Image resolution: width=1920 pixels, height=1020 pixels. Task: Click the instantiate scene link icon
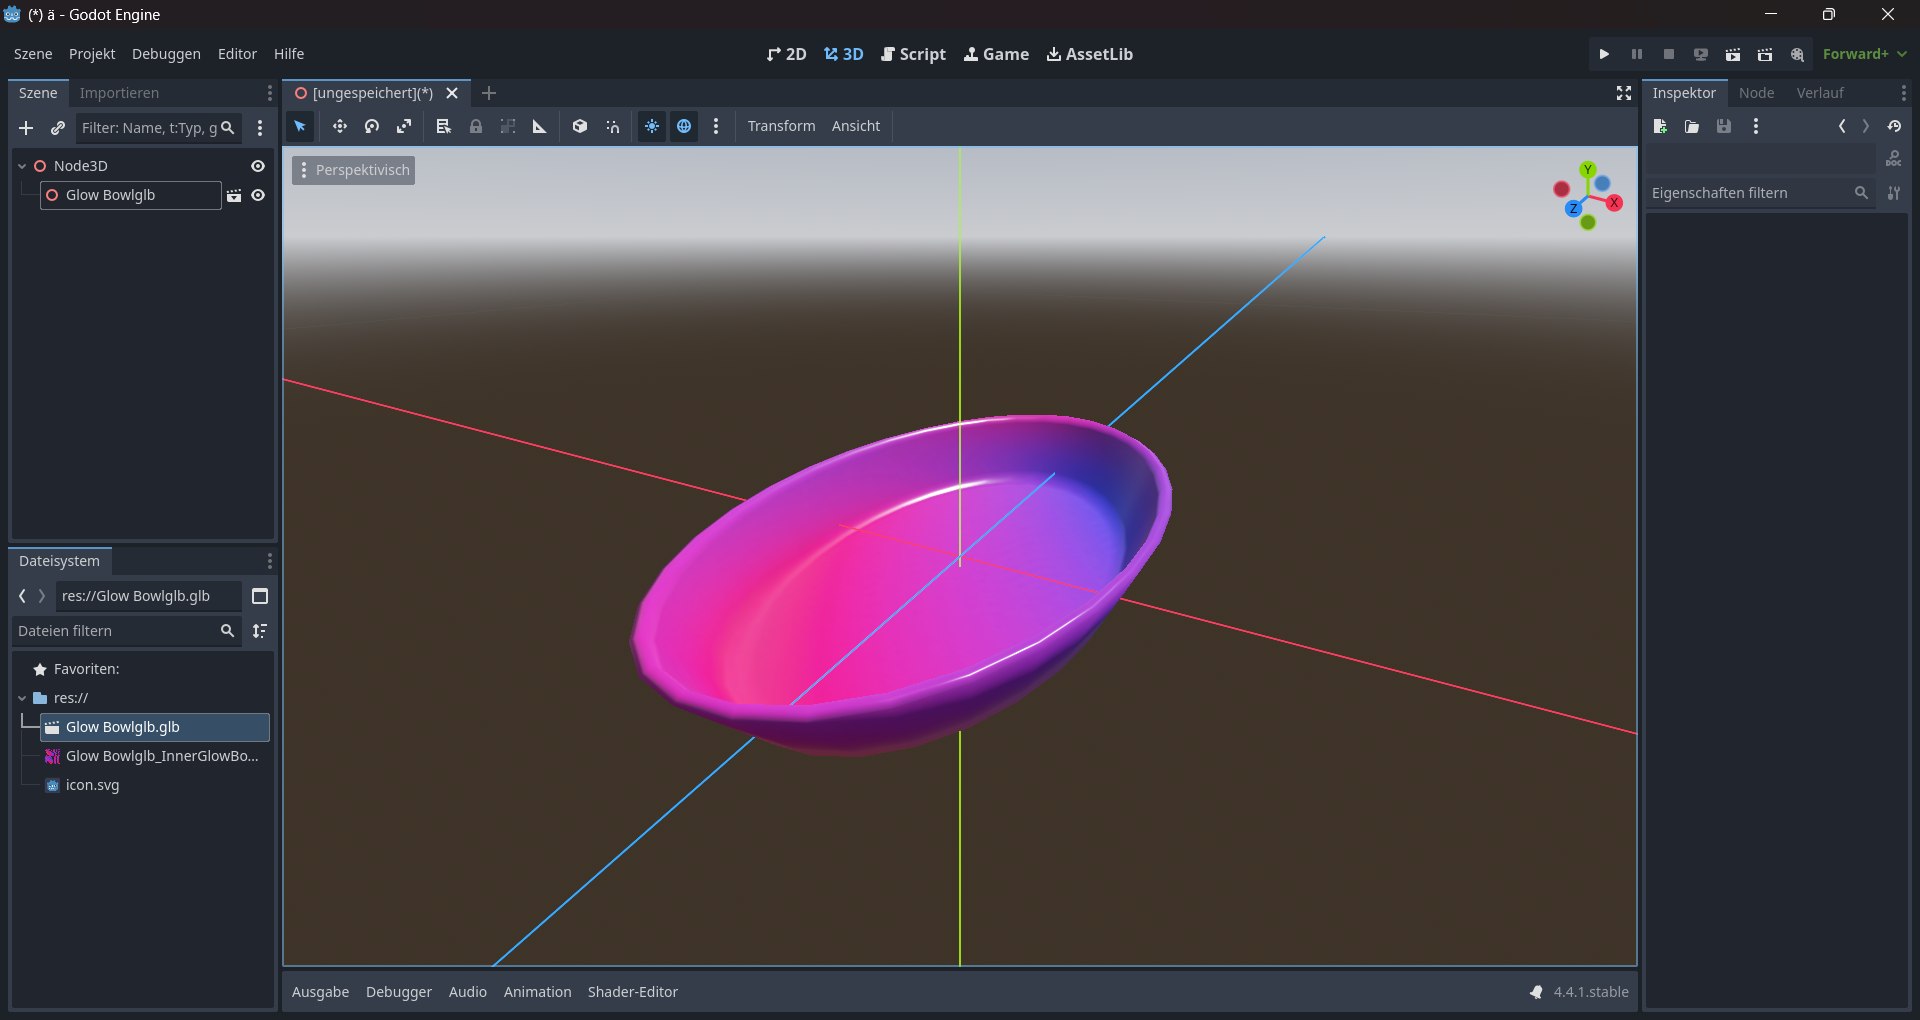pos(58,128)
